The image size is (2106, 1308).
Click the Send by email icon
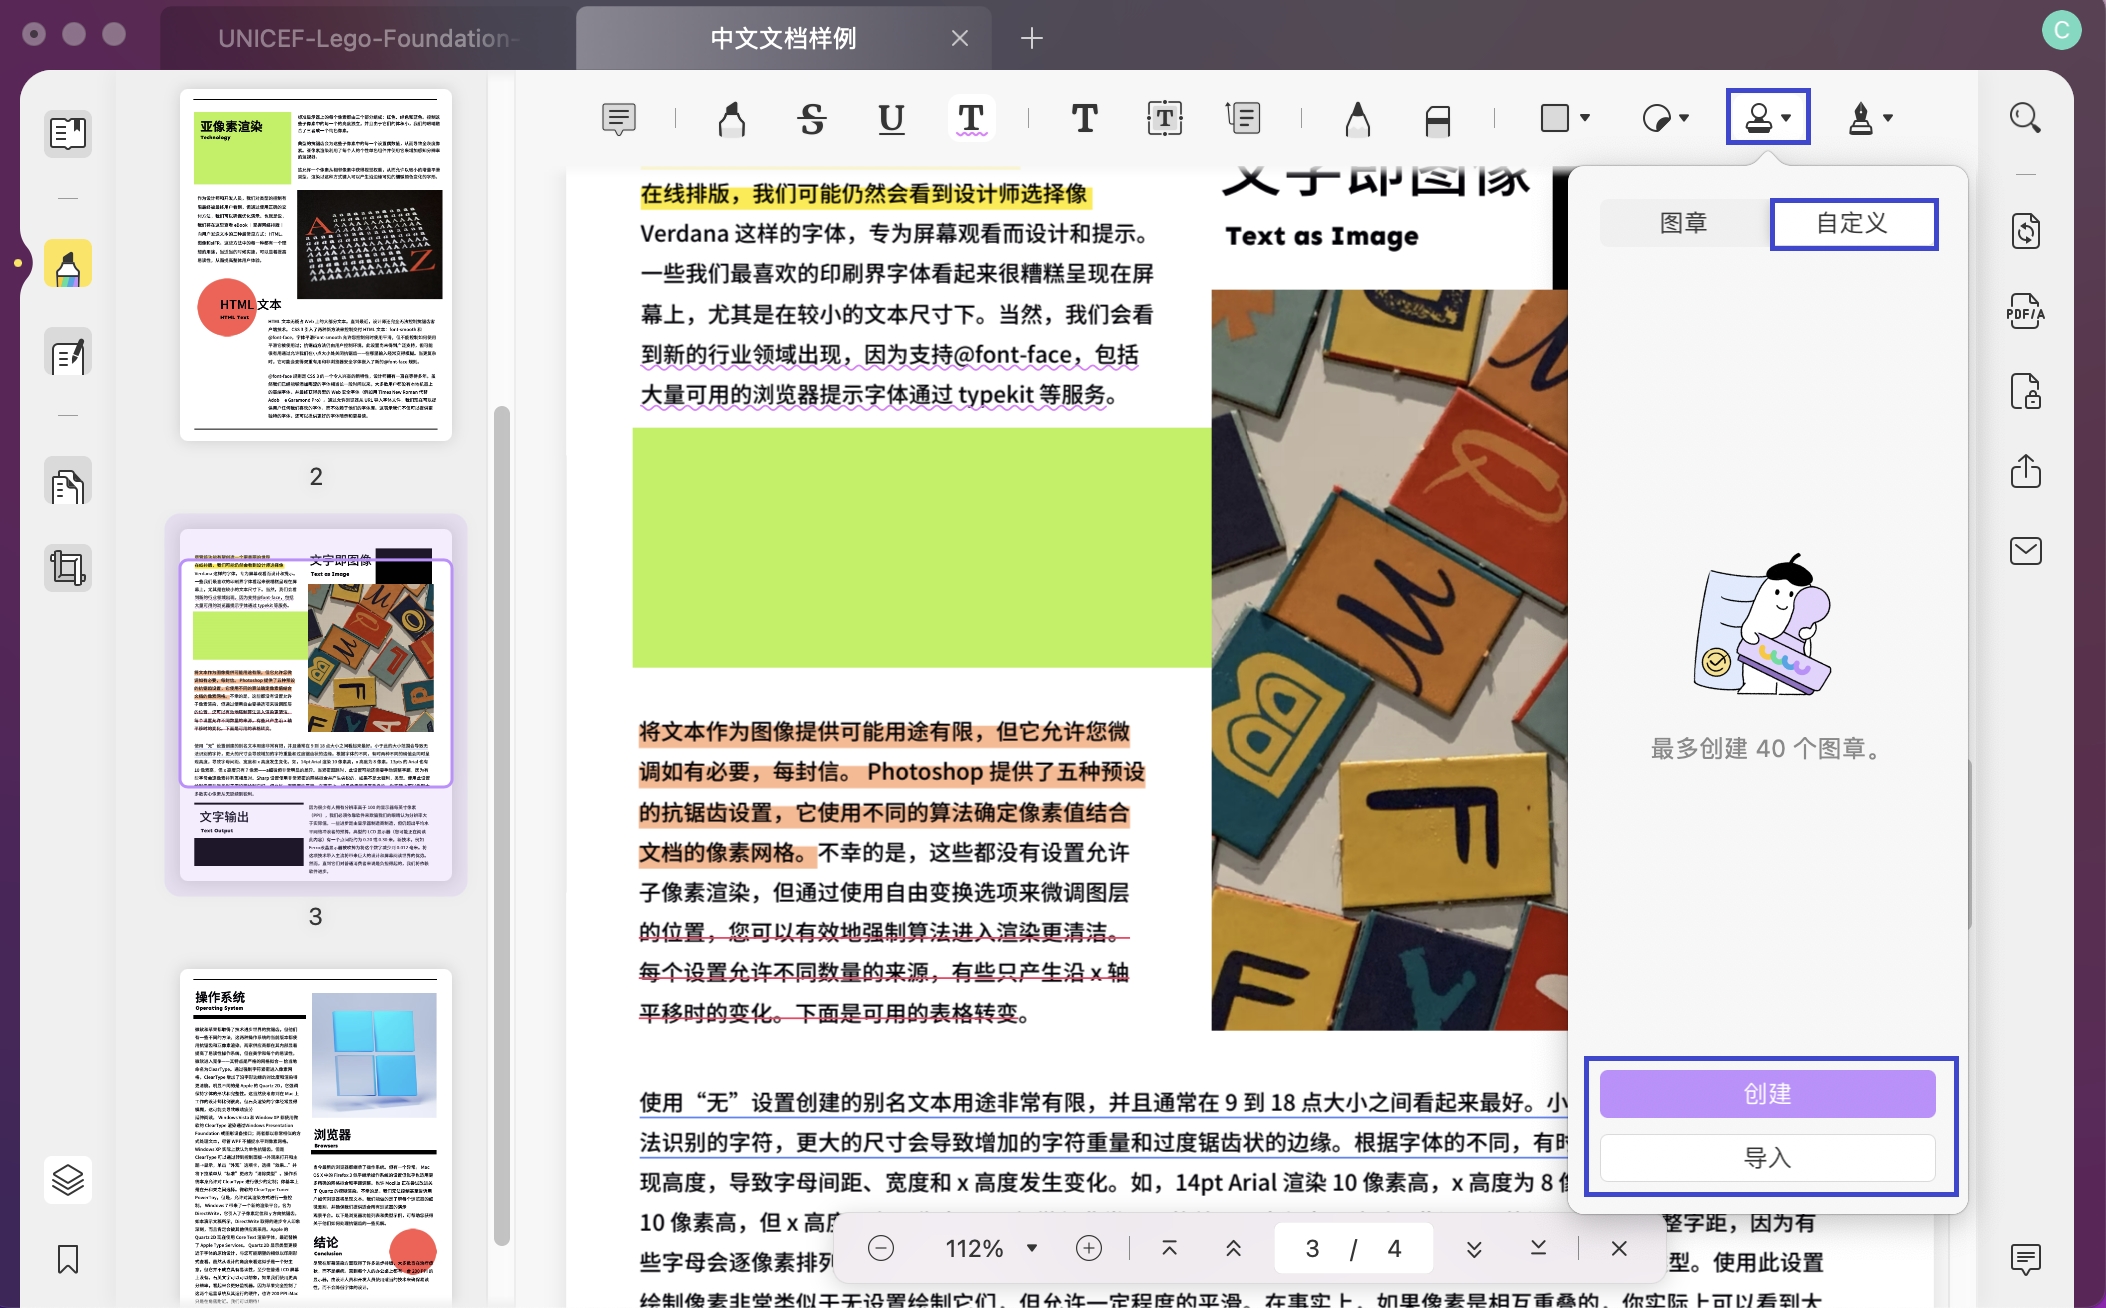(2026, 551)
